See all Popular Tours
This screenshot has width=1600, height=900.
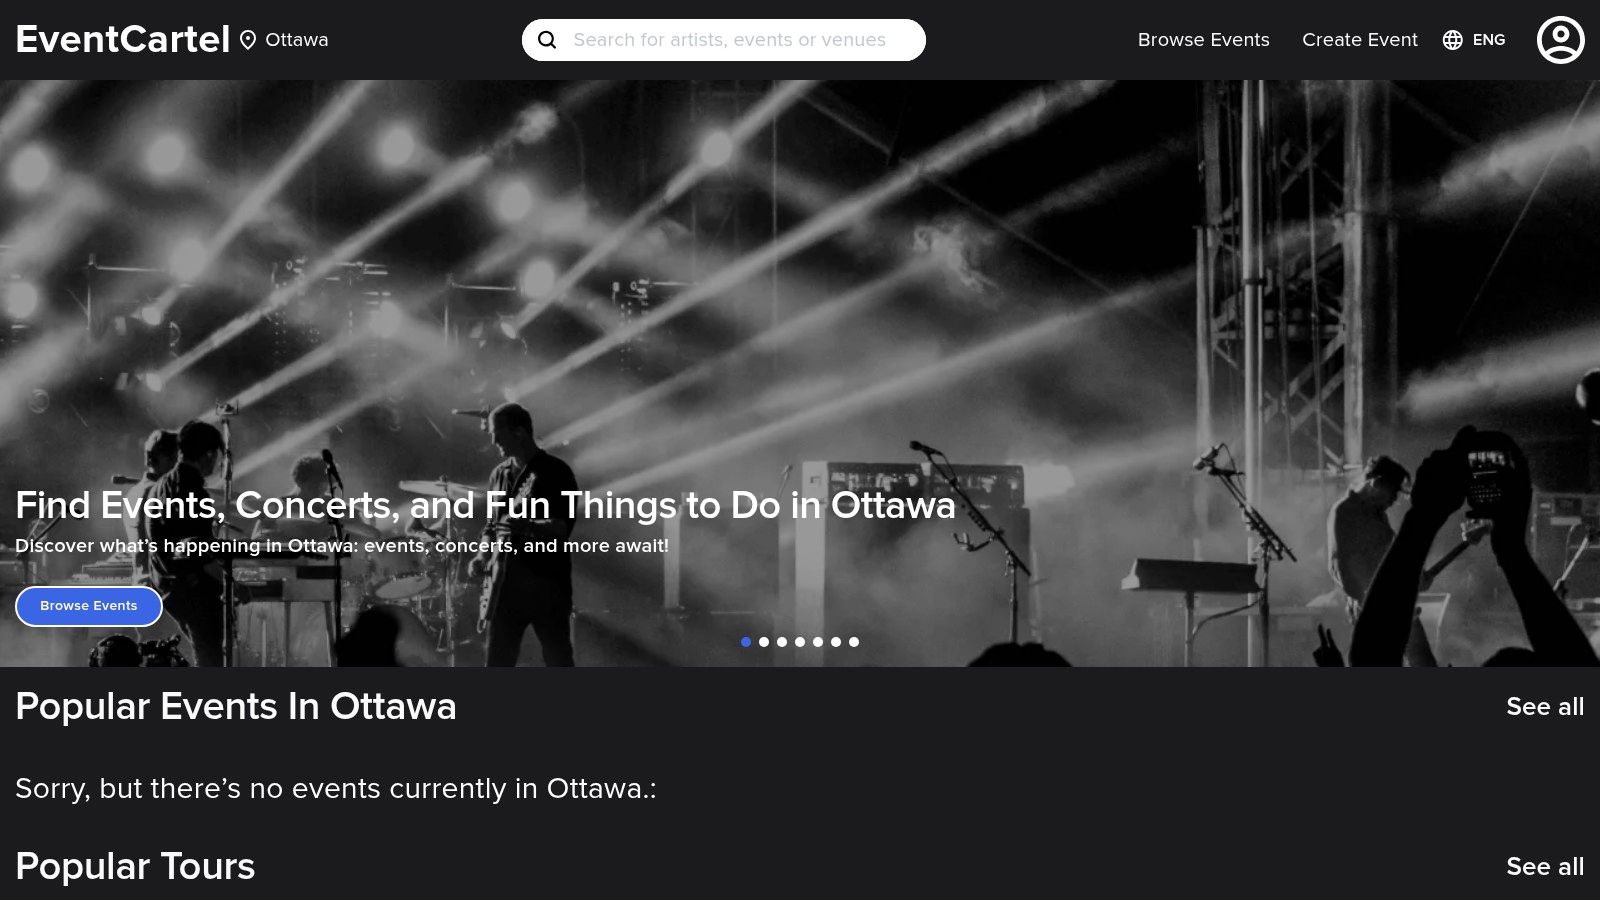tap(1545, 866)
